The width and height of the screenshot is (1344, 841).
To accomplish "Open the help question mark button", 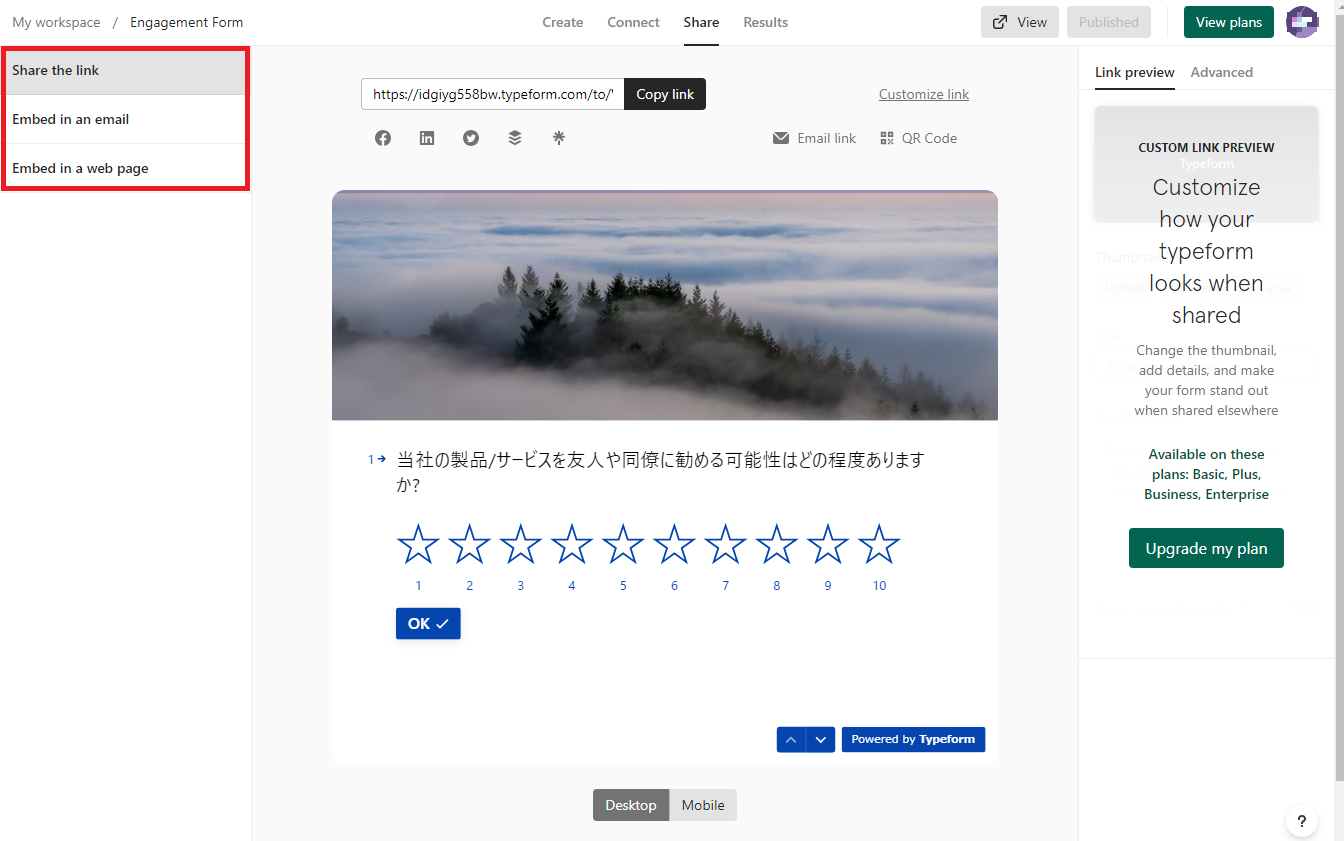I will point(1301,821).
